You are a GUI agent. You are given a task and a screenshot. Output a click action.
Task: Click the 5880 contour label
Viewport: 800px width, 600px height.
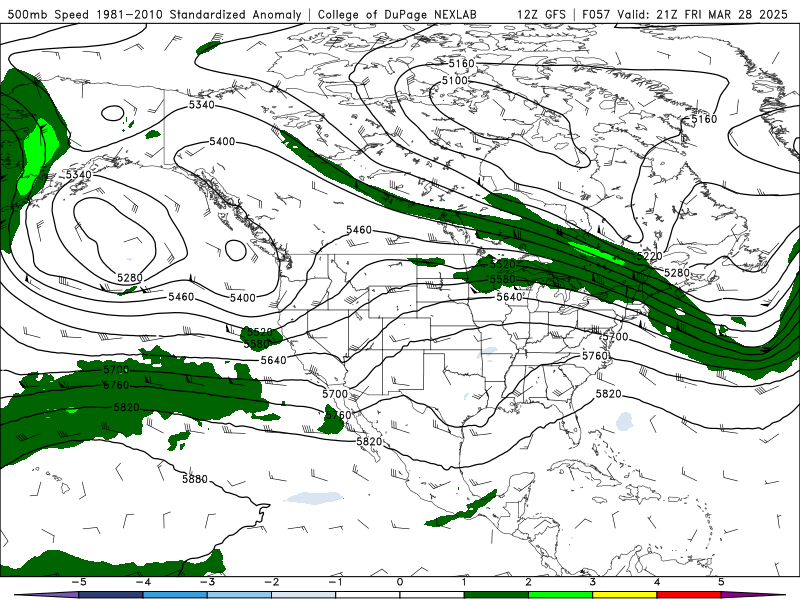point(195,479)
